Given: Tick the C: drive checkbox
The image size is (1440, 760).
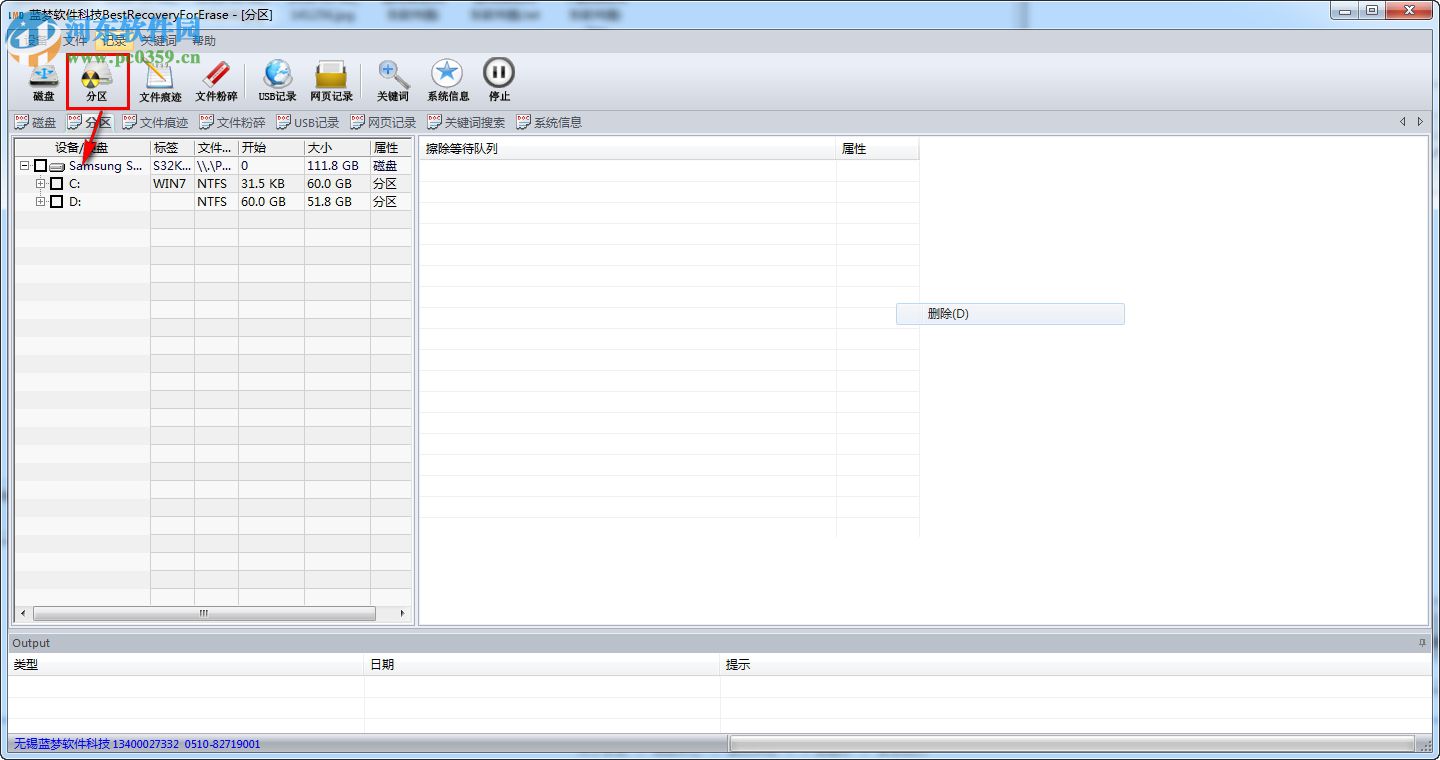Looking at the screenshot, I should 56,183.
